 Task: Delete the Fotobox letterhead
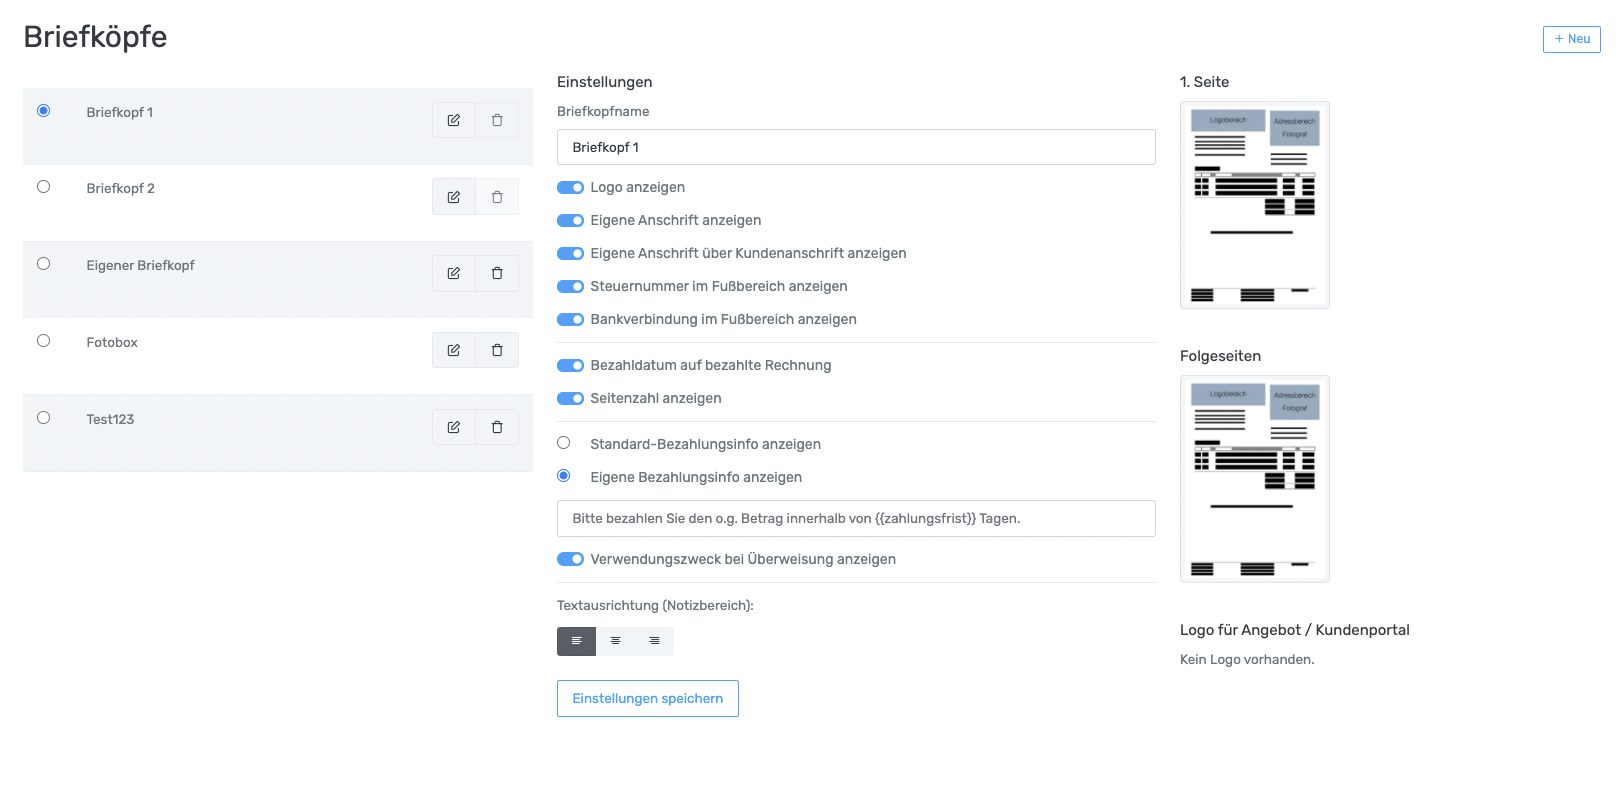(x=497, y=350)
